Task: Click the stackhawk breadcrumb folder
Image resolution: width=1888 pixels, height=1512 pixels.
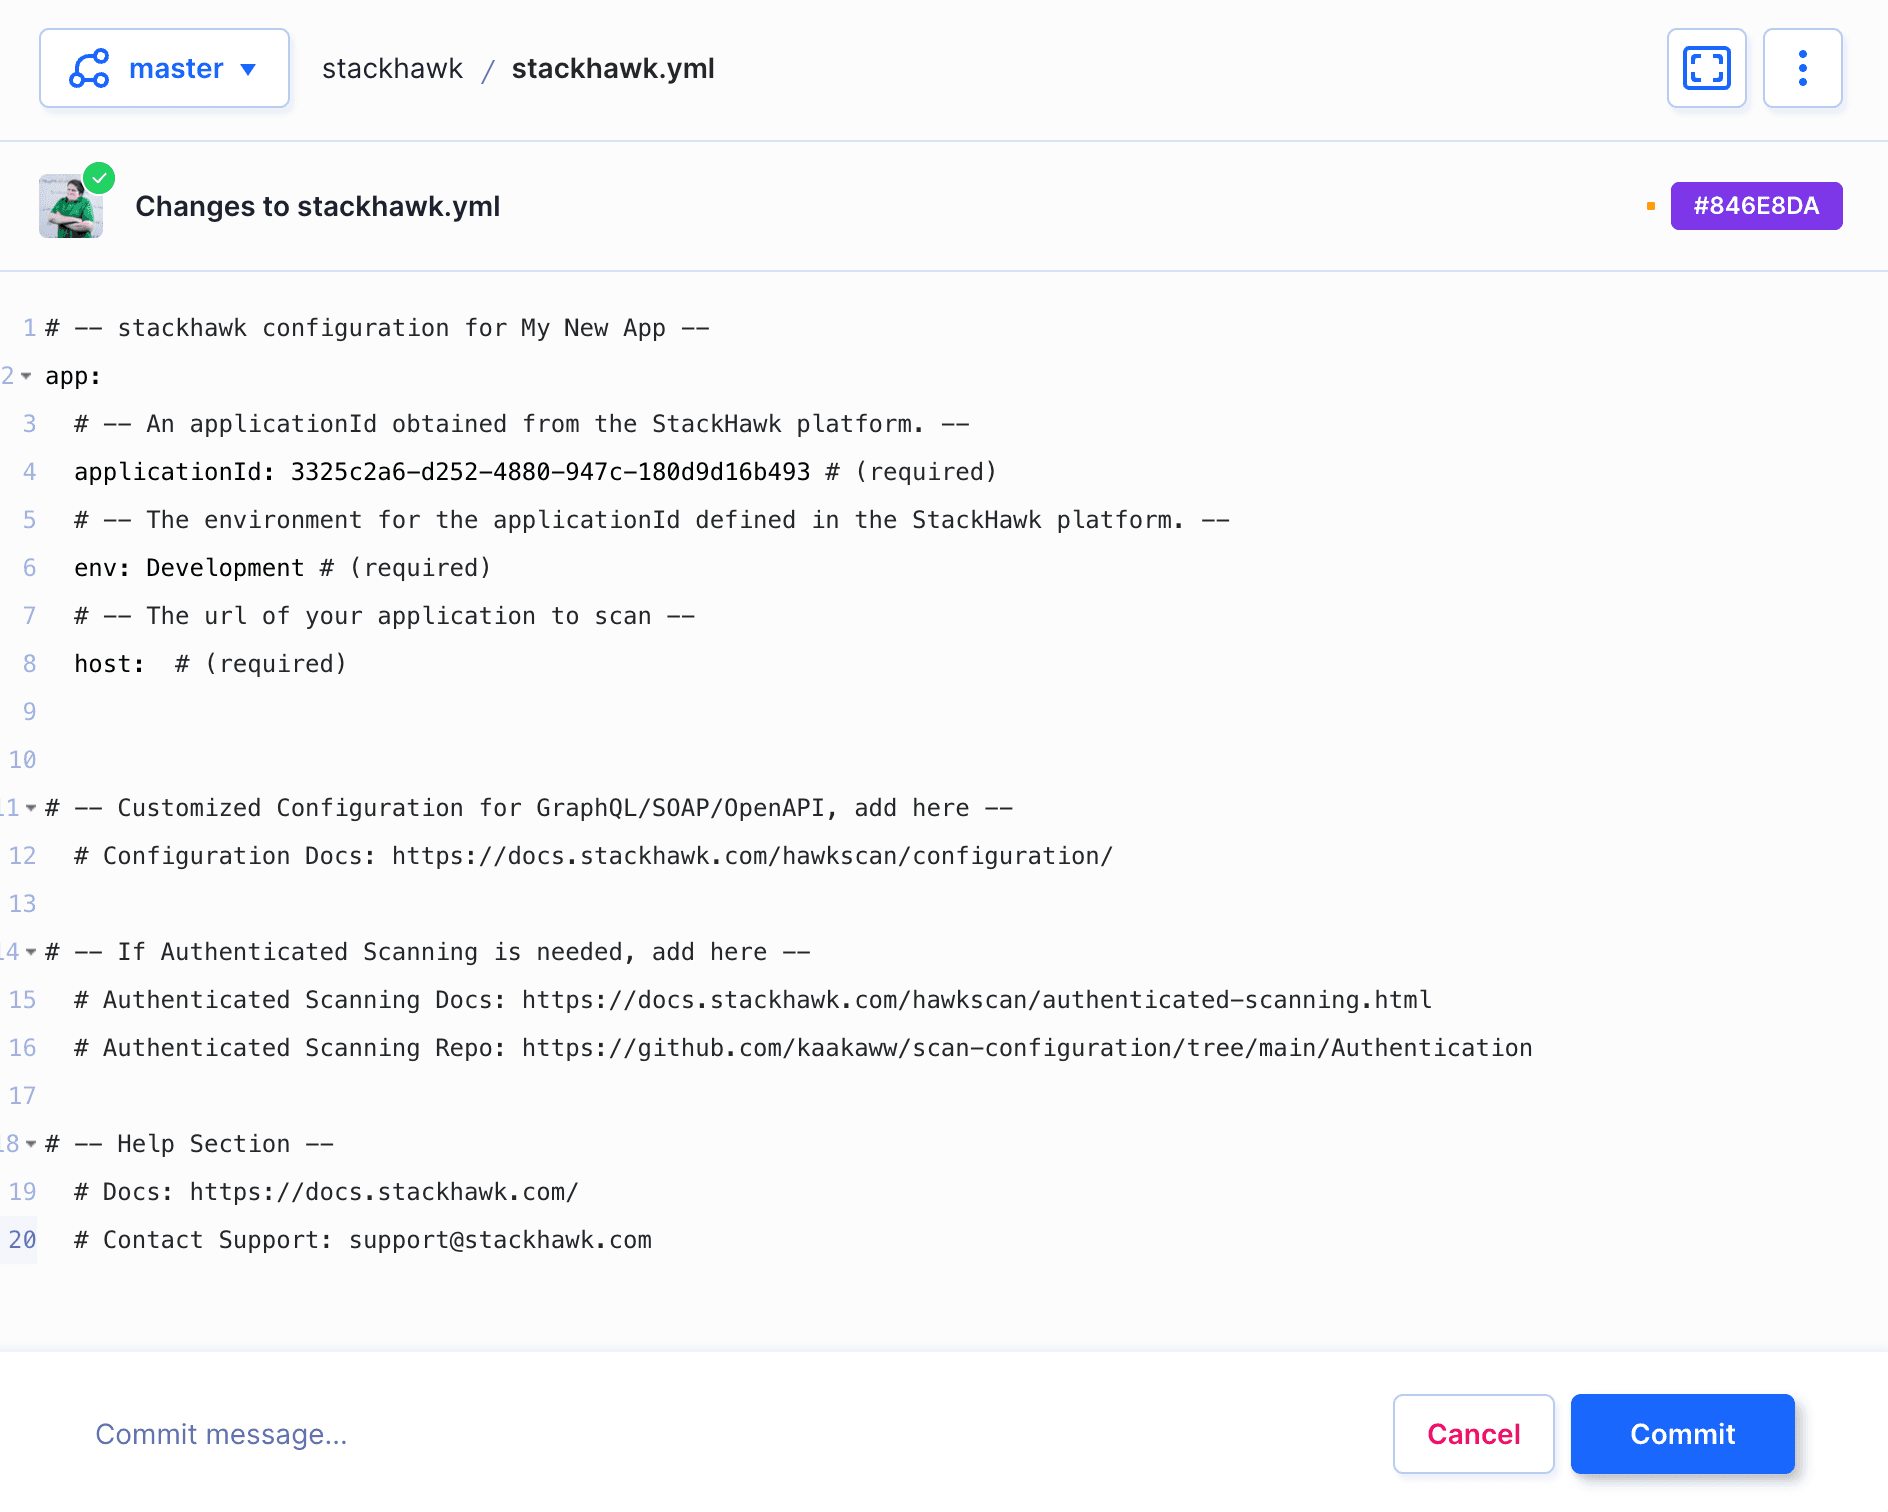Action: 392,68
